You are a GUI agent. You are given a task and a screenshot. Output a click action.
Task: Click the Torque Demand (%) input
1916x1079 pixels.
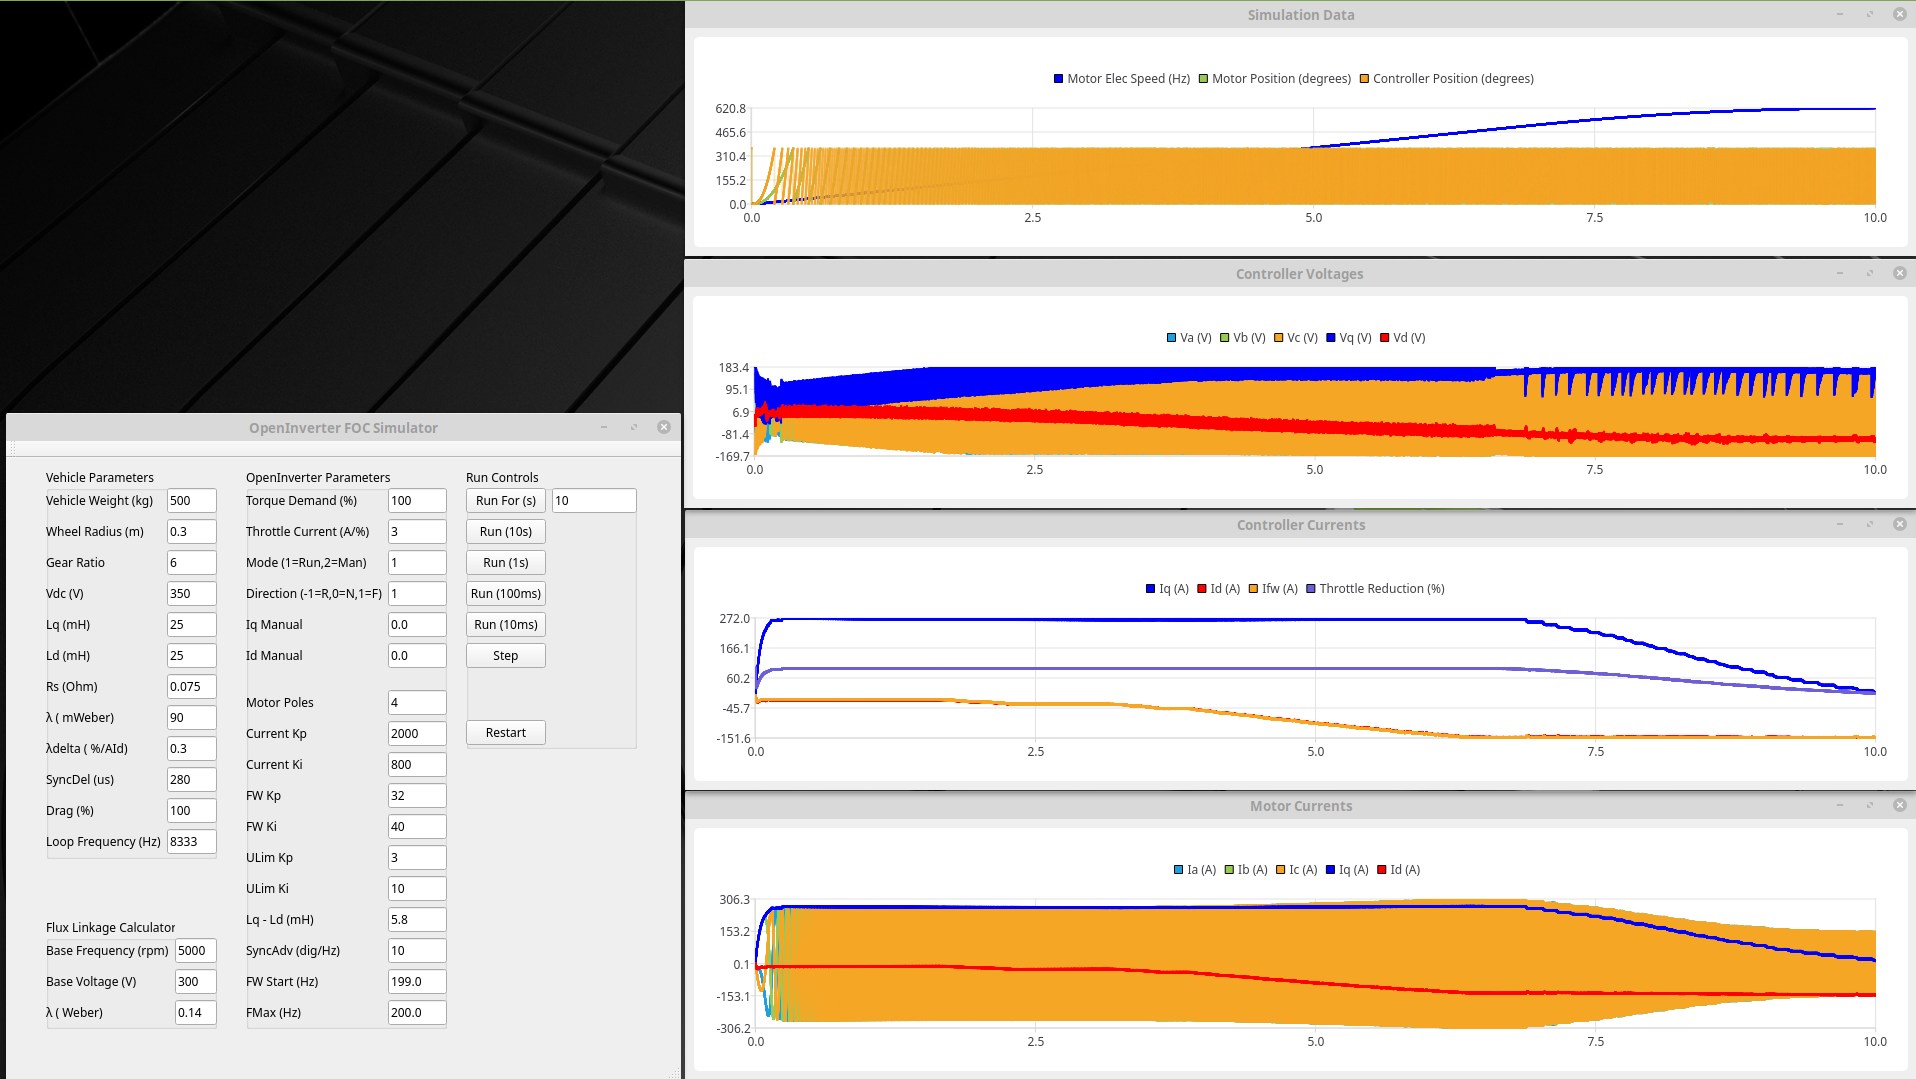point(416,501)
